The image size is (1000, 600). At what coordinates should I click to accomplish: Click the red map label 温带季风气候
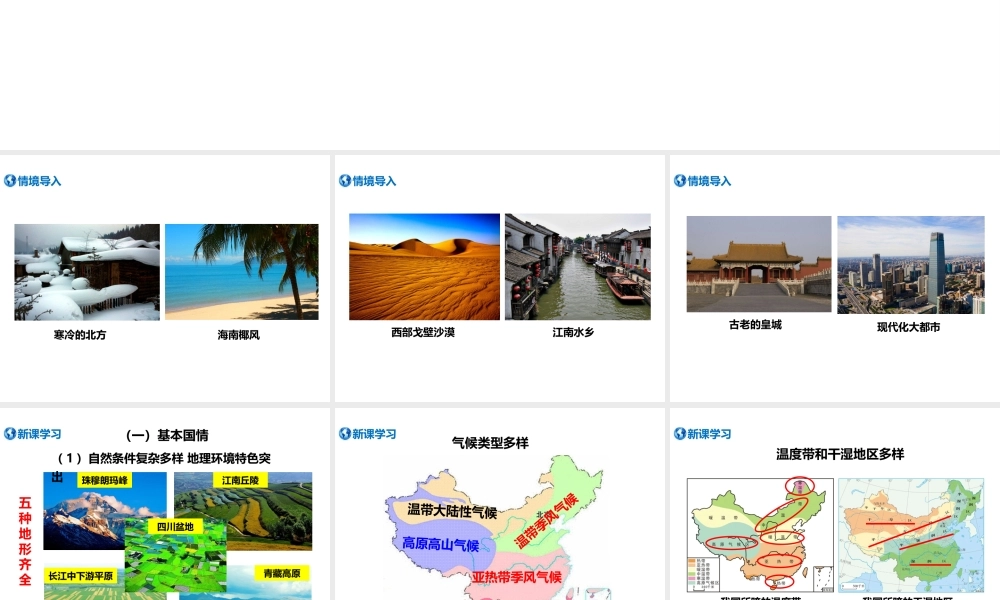pyautogui.click(x=547, y=521)
